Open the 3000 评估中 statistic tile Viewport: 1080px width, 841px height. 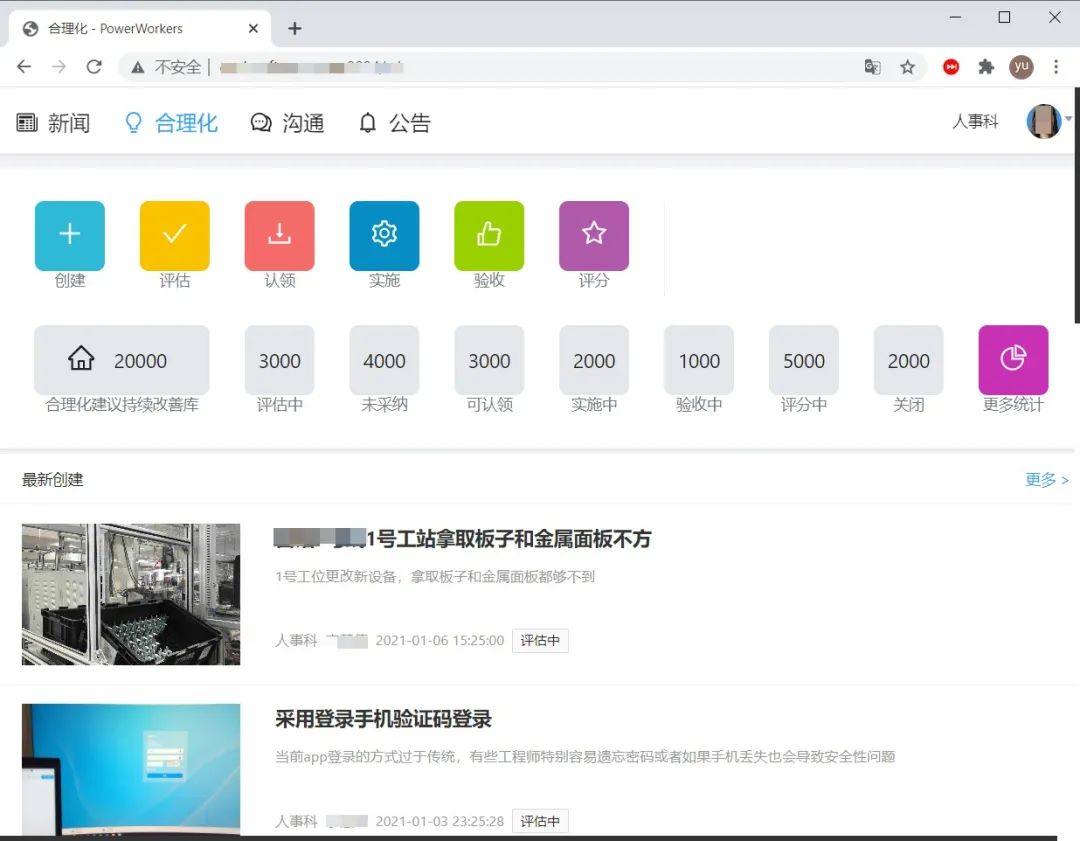click(280, 360)
